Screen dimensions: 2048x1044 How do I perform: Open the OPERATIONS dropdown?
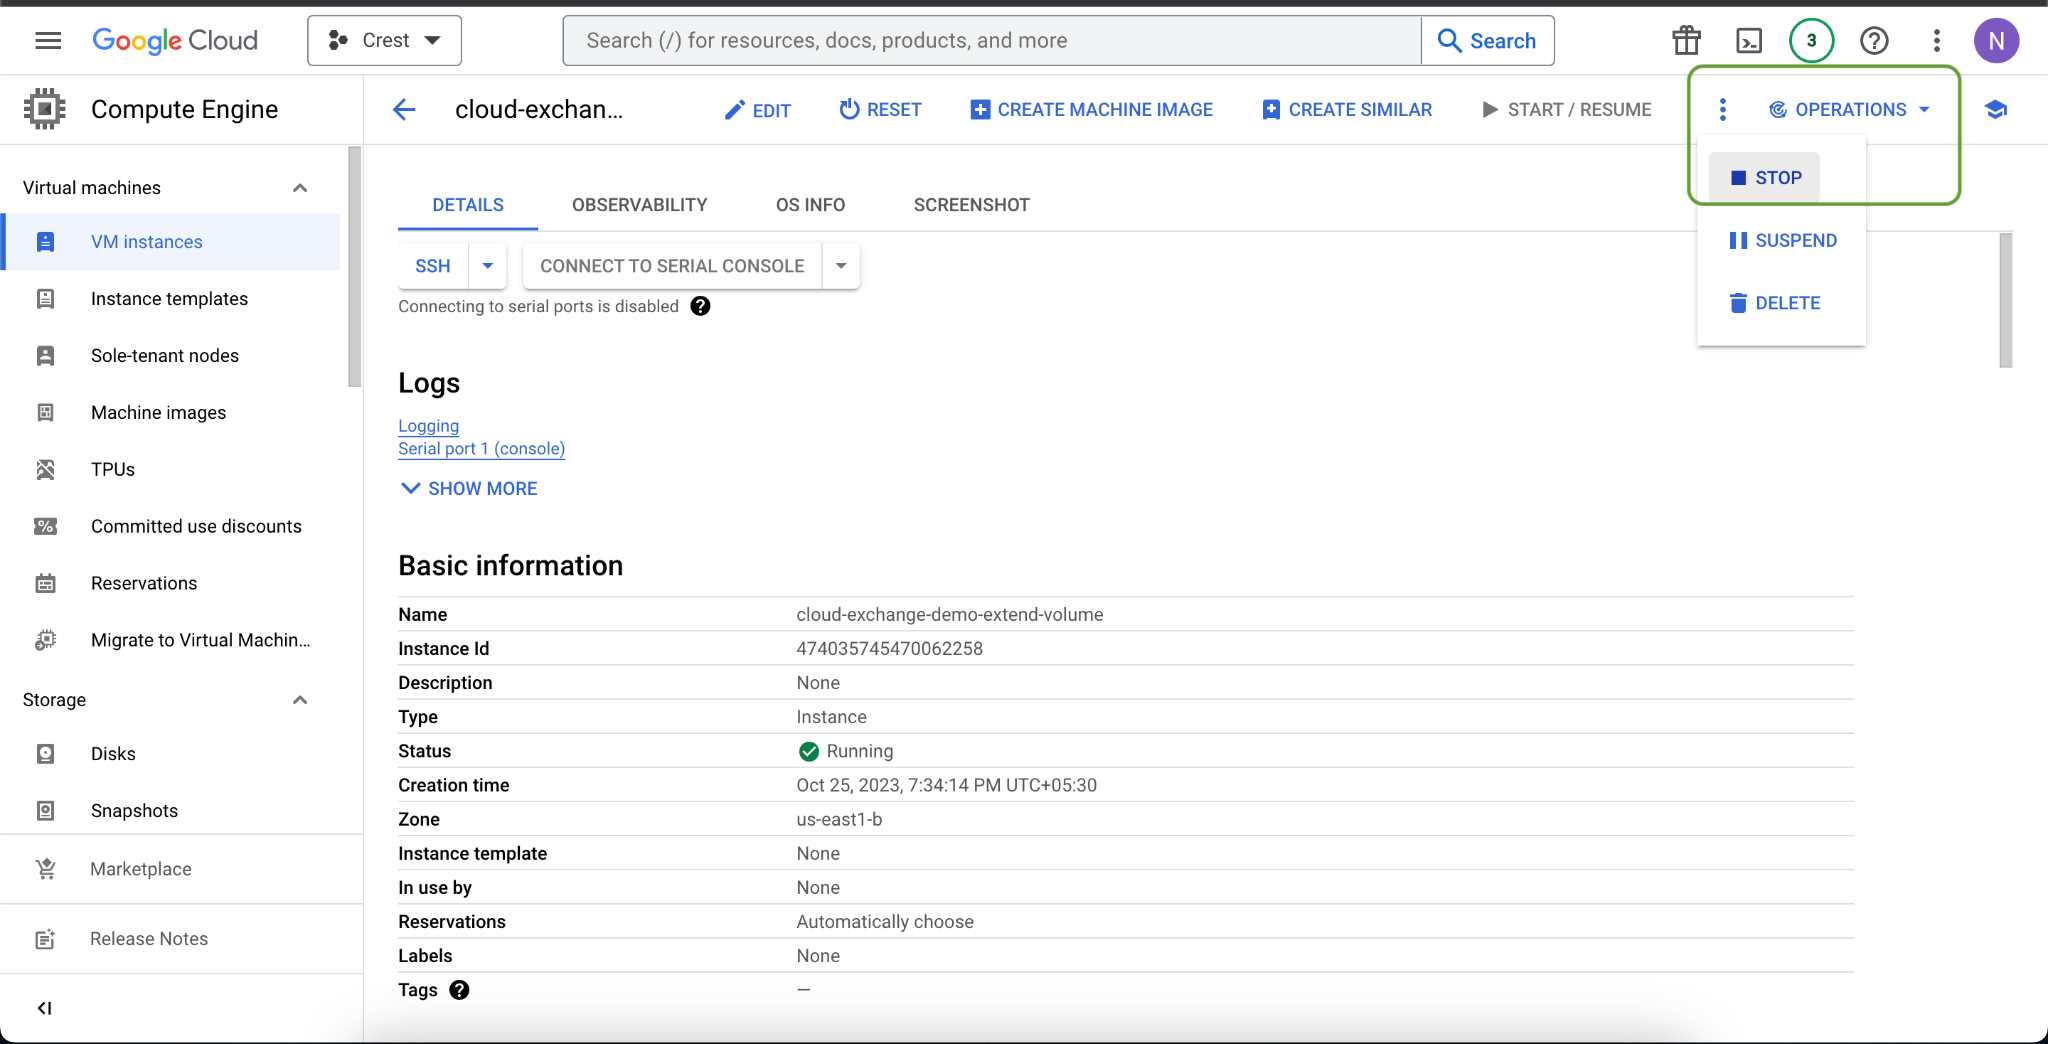[x=1849, y=110]
